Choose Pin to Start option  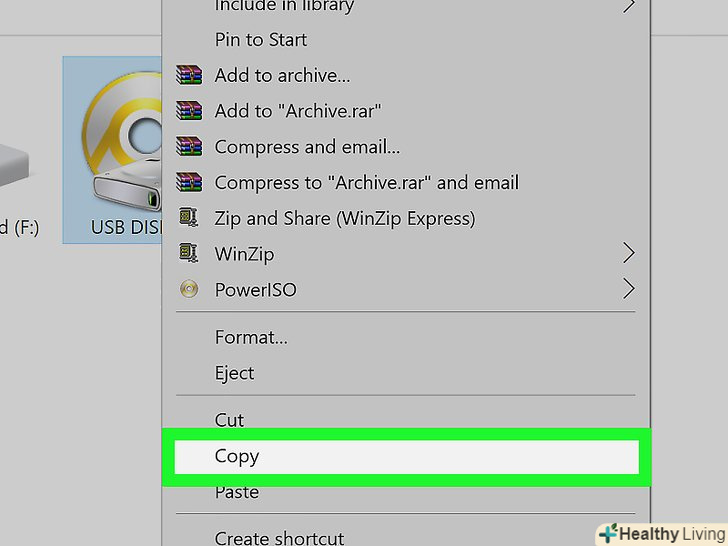click(x=261, y=40)
